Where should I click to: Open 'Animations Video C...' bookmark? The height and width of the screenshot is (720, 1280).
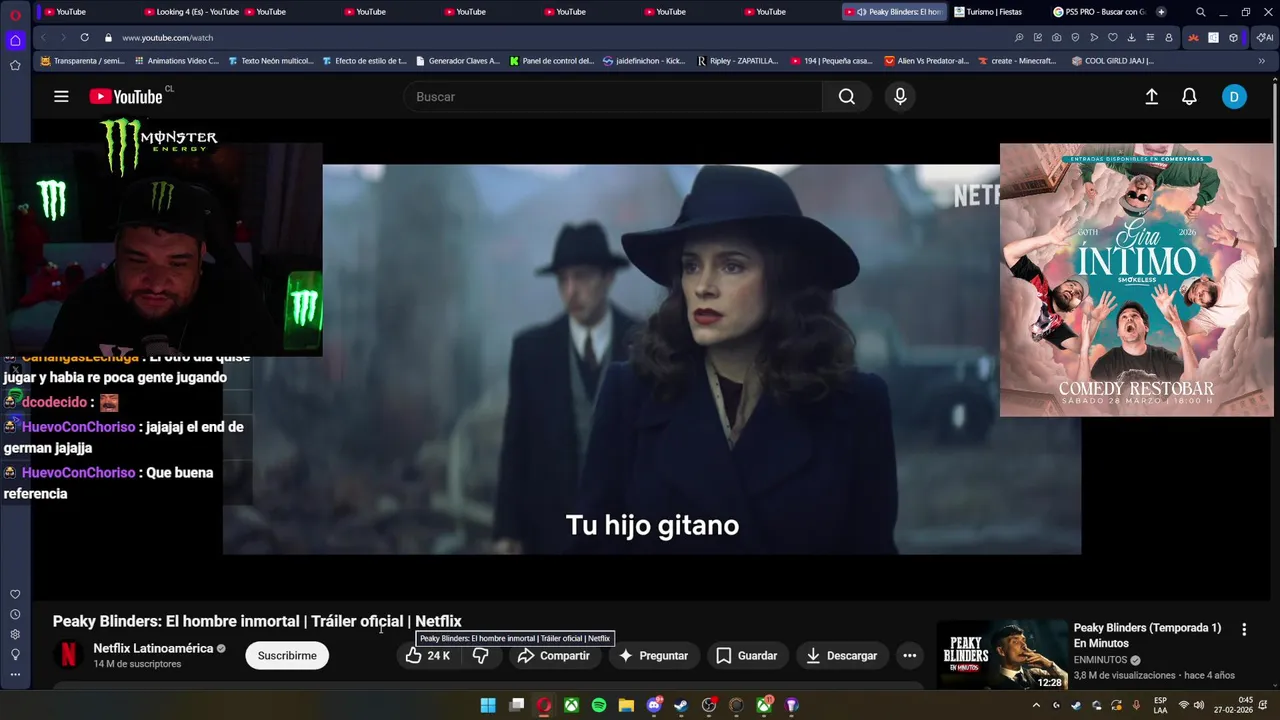coord(176,61)
